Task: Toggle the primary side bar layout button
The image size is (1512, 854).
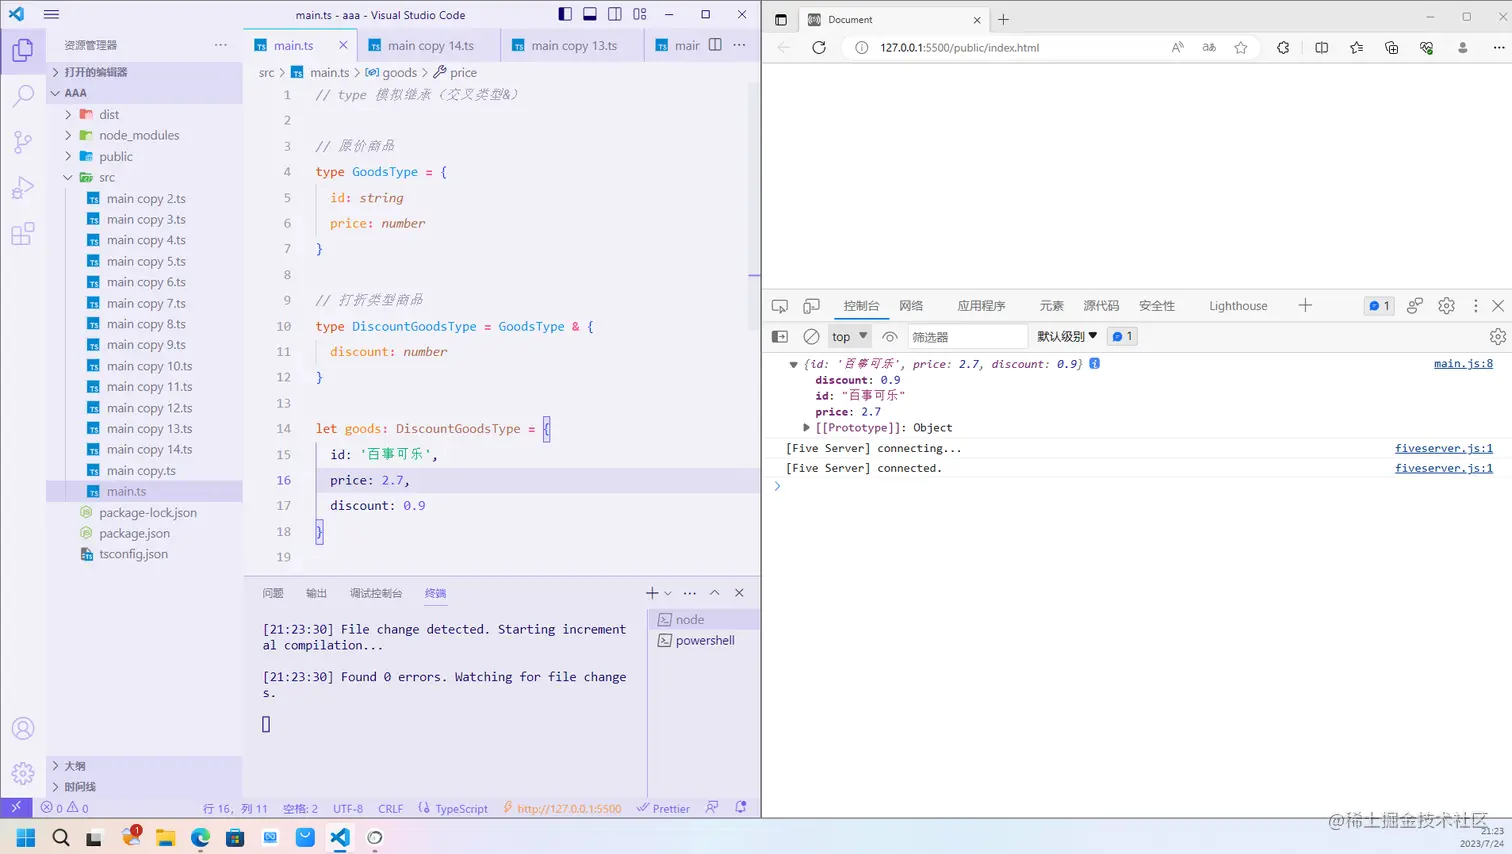Action: pyautogui.click(x=565, y=14)
